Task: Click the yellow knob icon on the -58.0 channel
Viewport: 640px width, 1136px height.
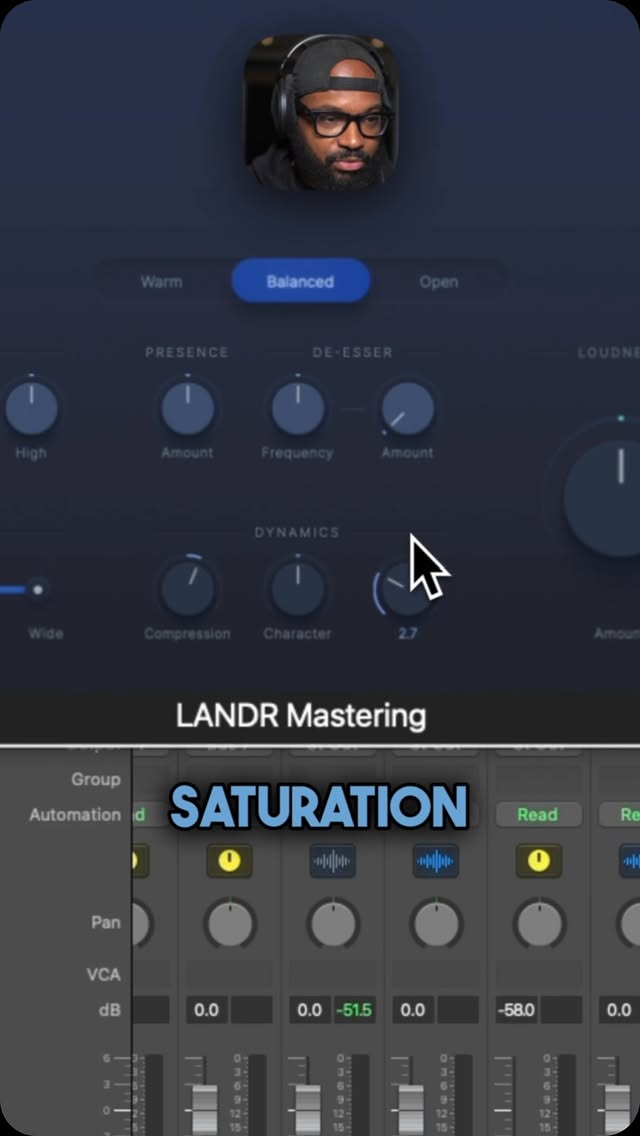Action: [539, 861]
